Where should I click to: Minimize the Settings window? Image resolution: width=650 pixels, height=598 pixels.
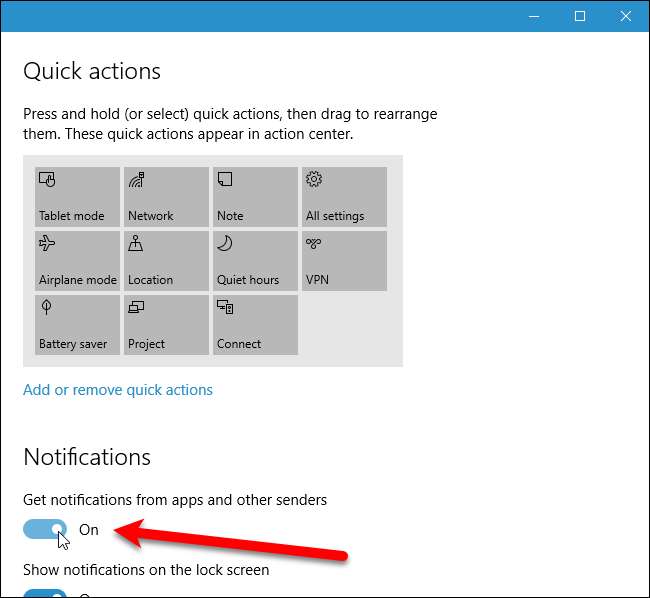533,16
